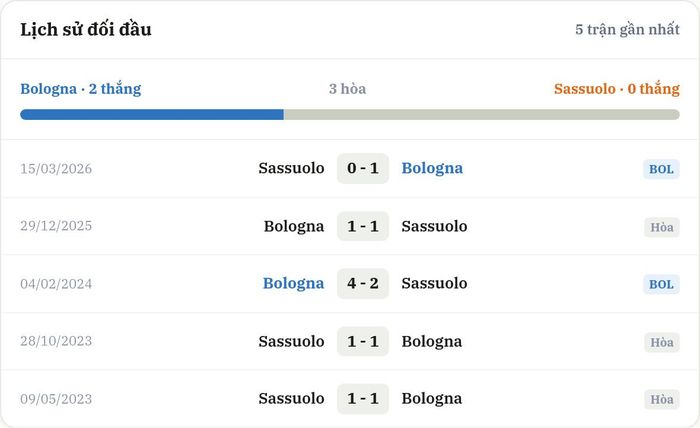The height and width of the screenshot is (428, 700).
Task: Open the blue Bologna link in 15/03/2026 row
Action: pos(432,169)
